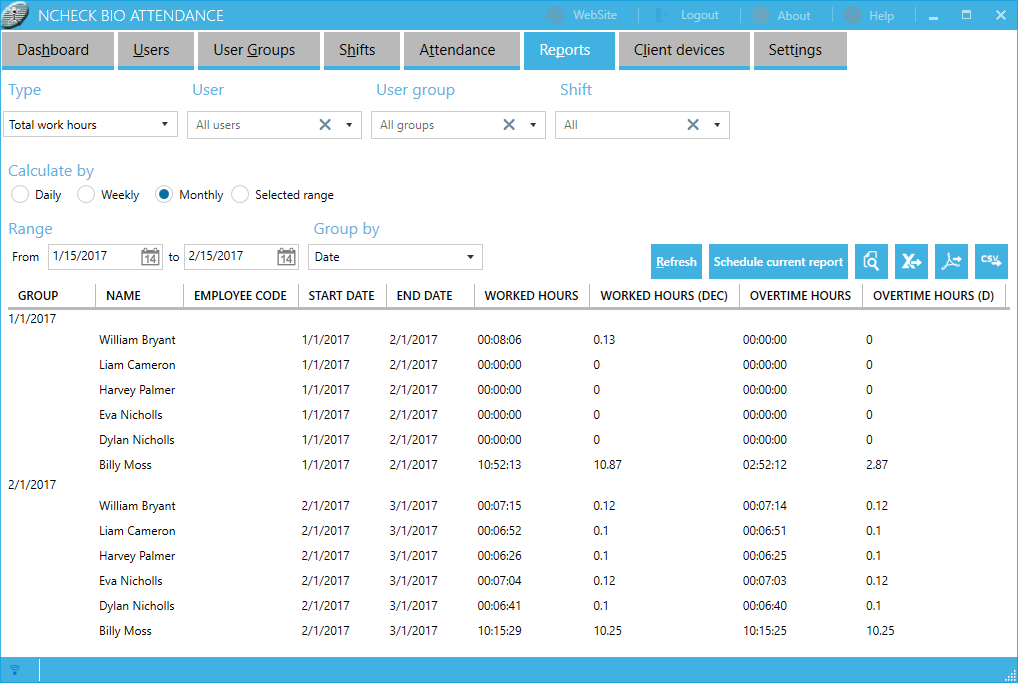1018x683 pixels.
Task: Export report to PDF
Action: click(951, 262)
